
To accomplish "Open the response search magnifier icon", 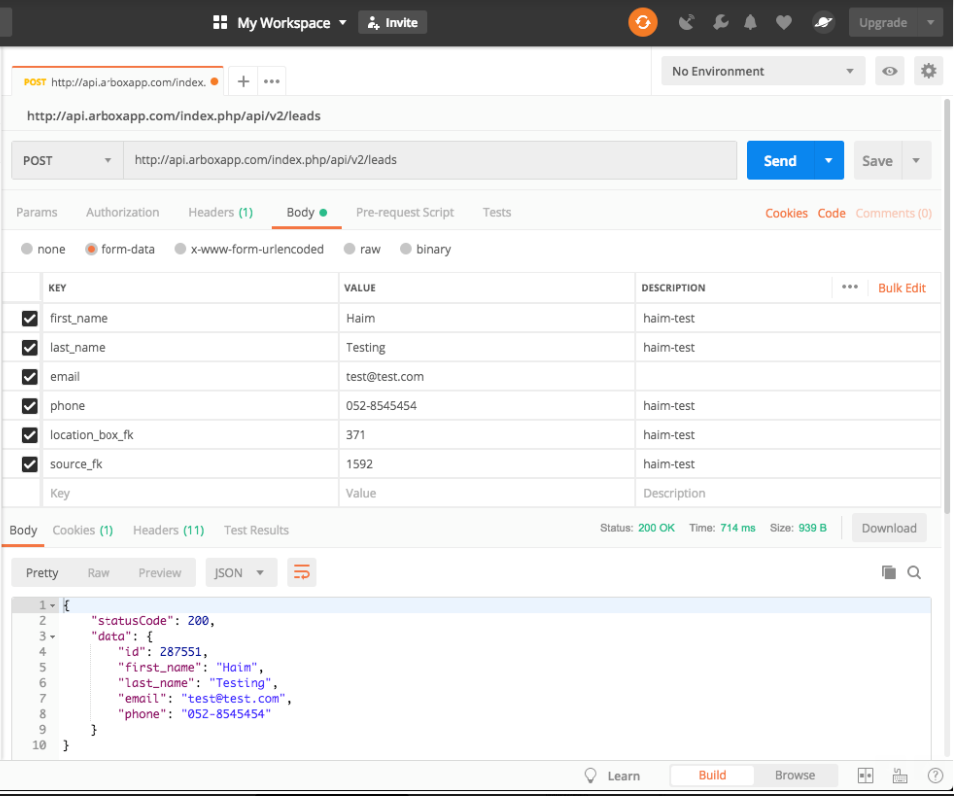I will pos(916,572).
